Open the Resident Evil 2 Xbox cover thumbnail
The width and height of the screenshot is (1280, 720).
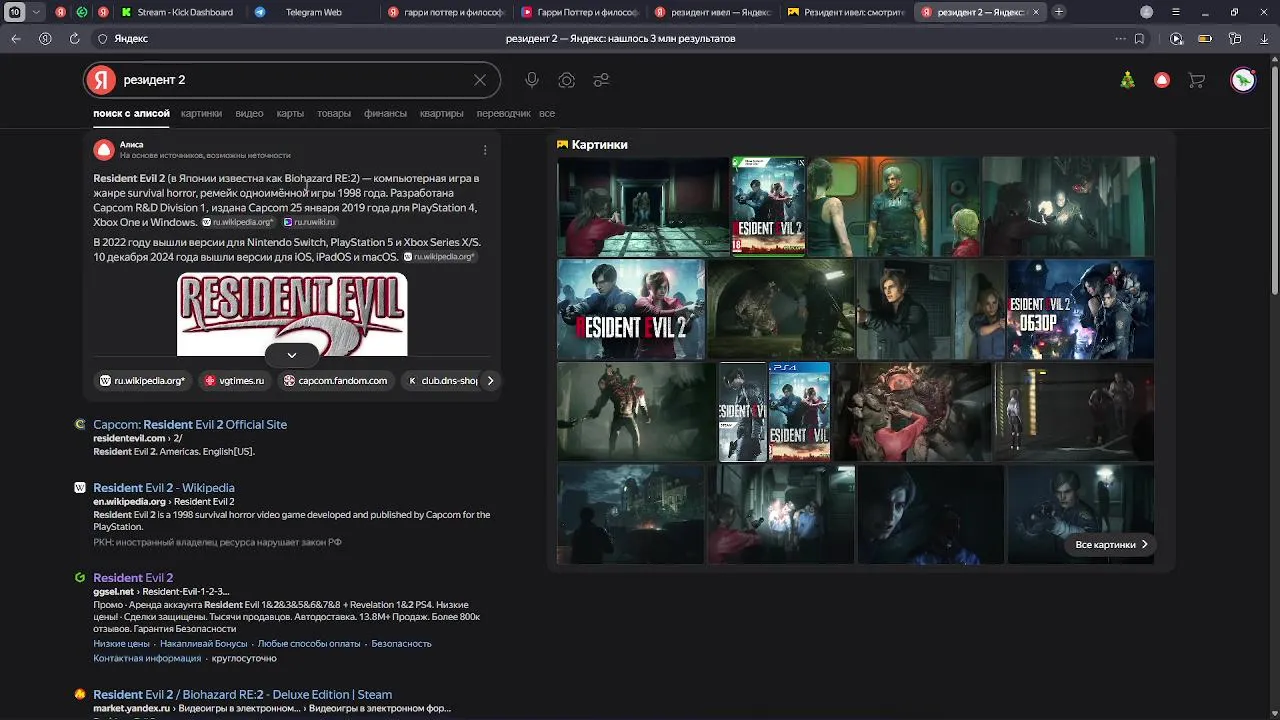coord(768,206)
